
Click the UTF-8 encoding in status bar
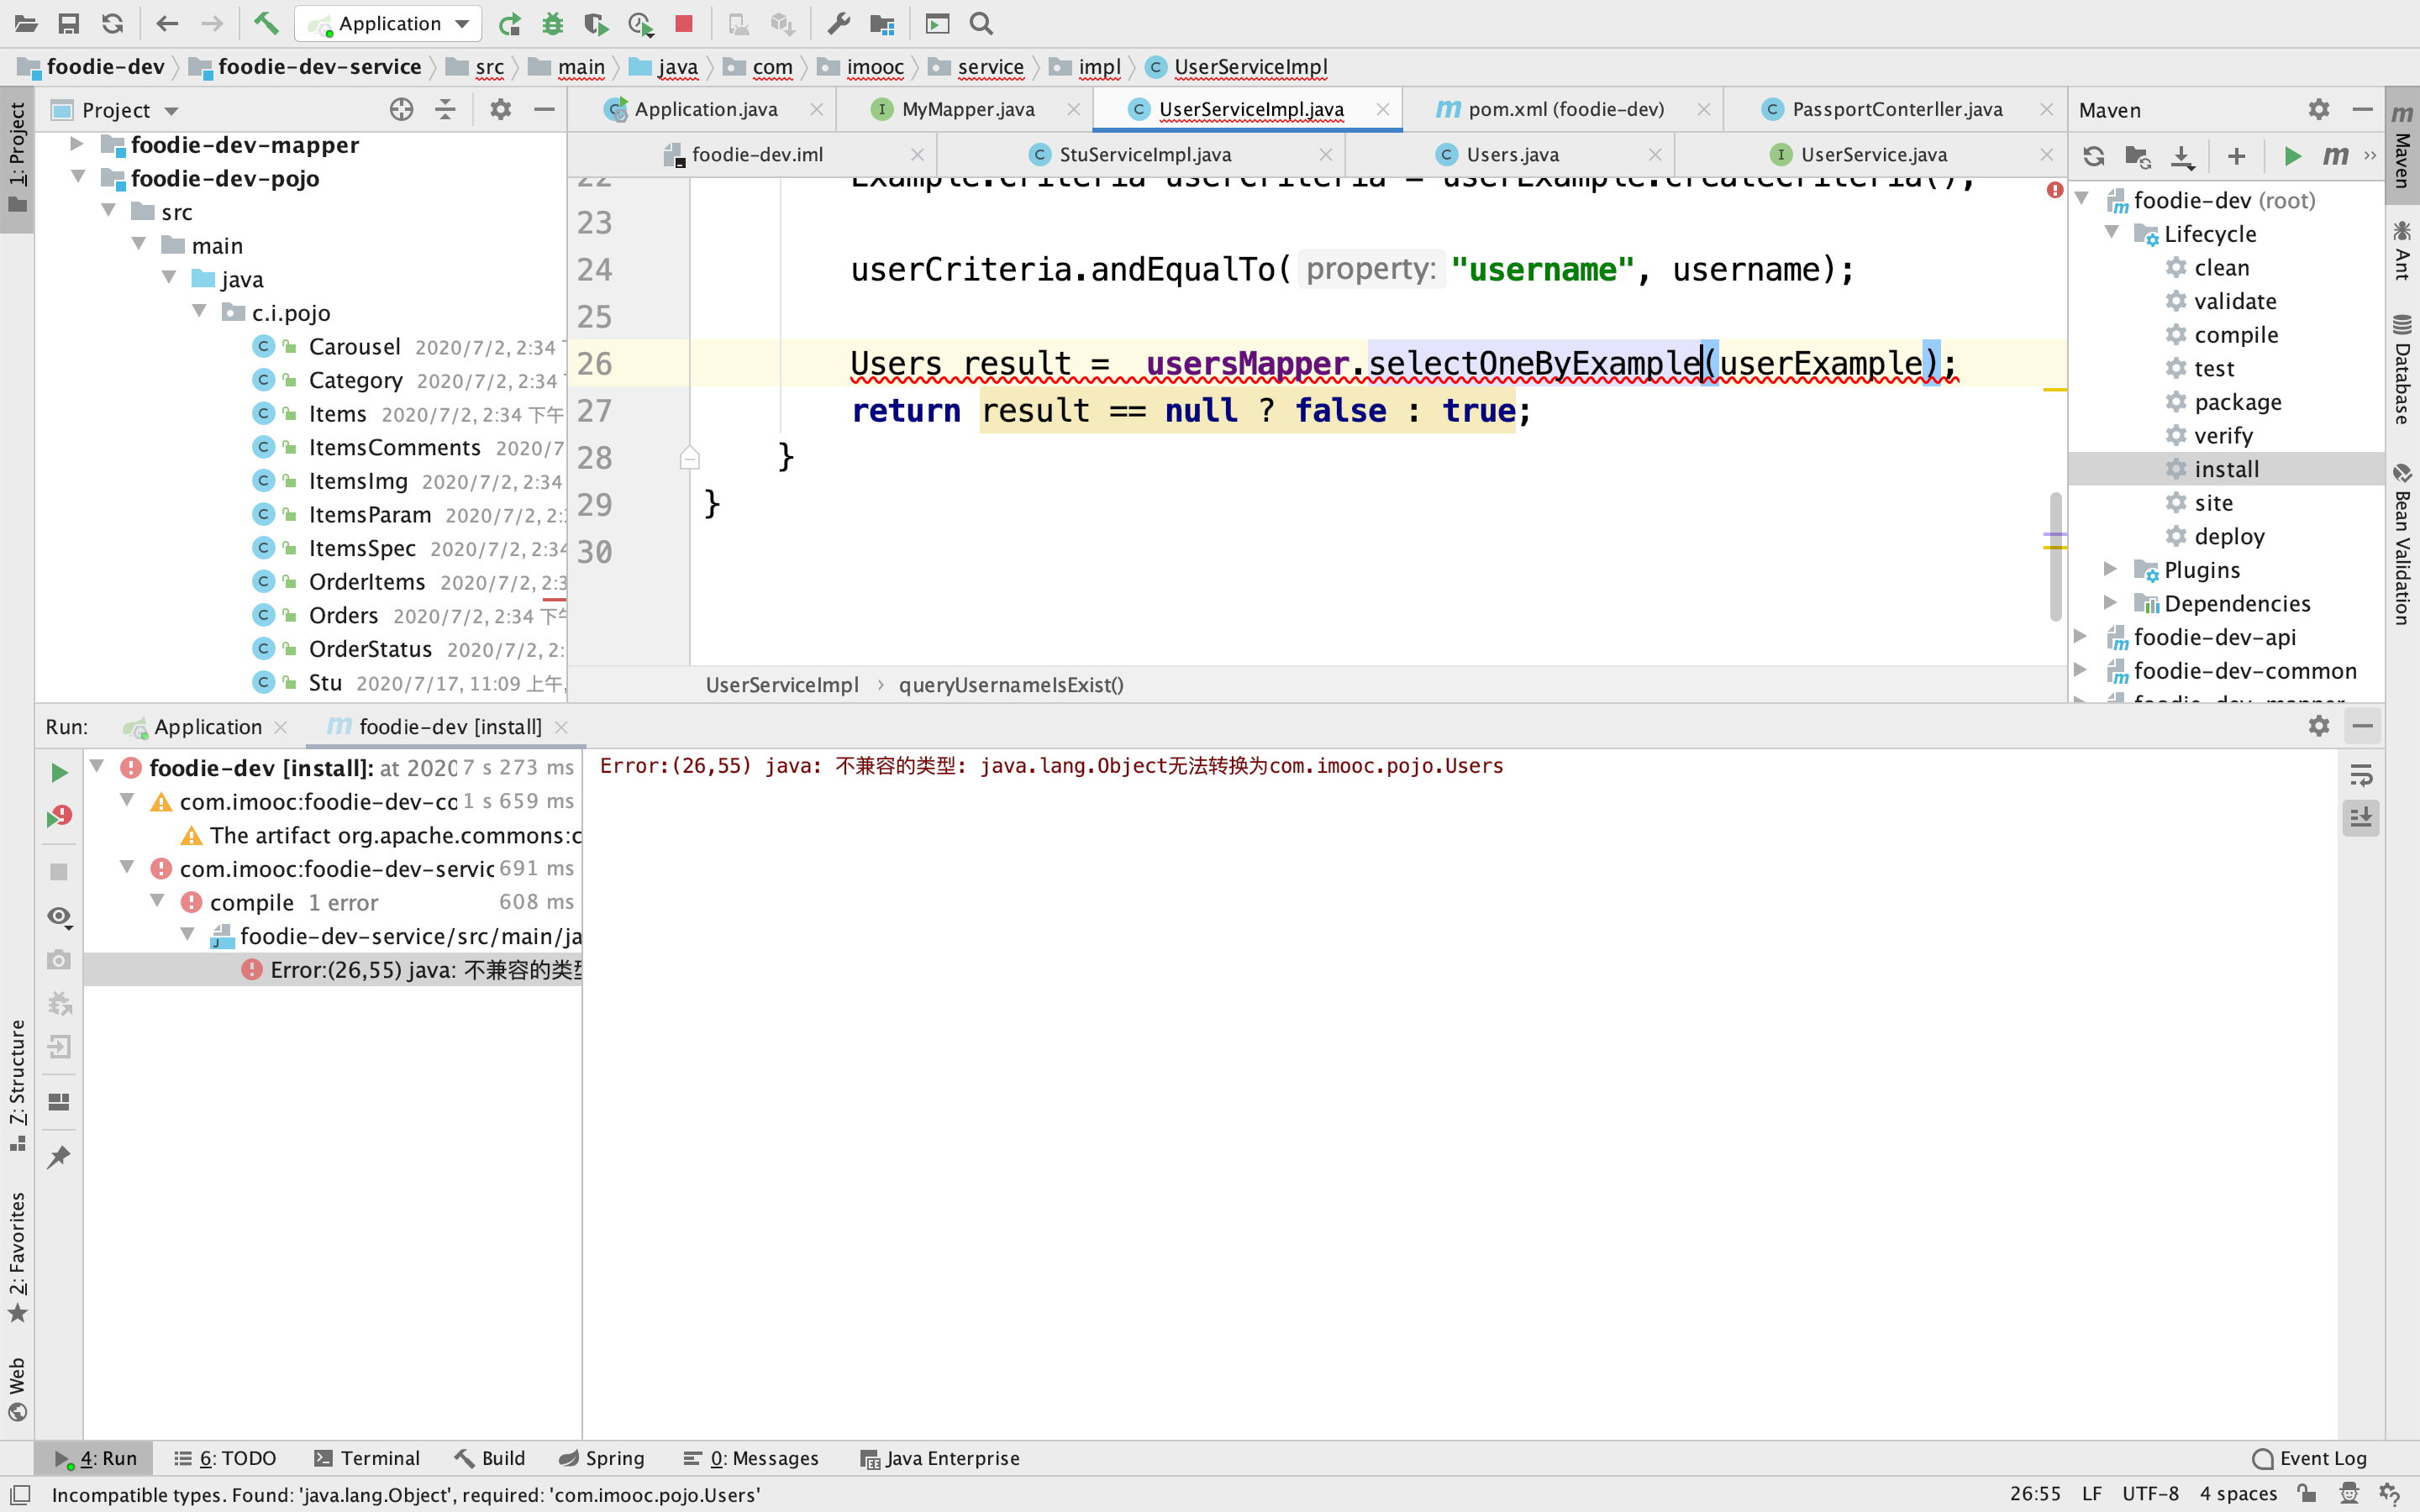(2150, 1494)
